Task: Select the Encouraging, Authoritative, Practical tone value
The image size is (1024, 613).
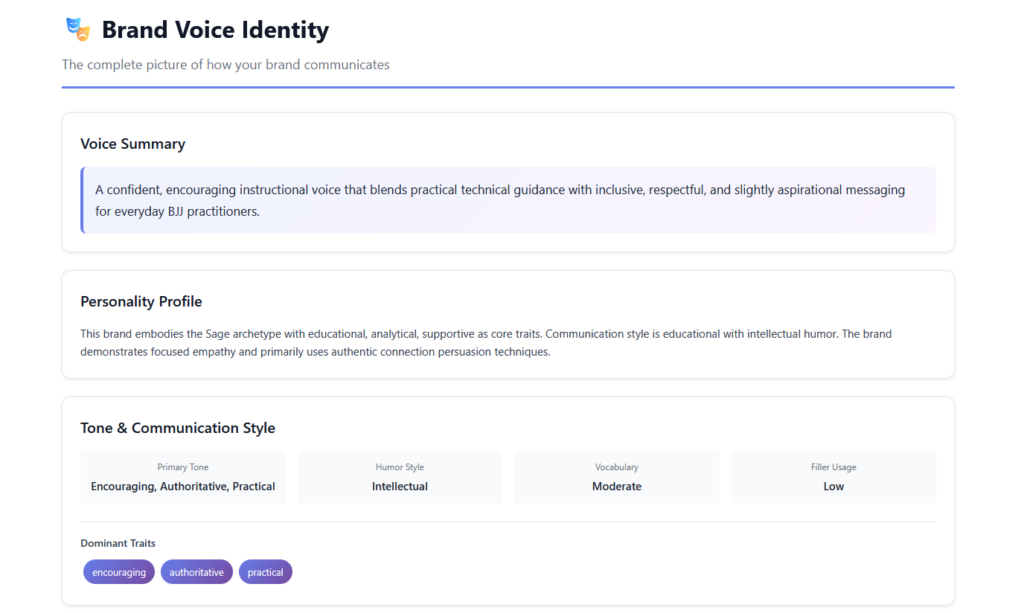Action: point(183,487)
